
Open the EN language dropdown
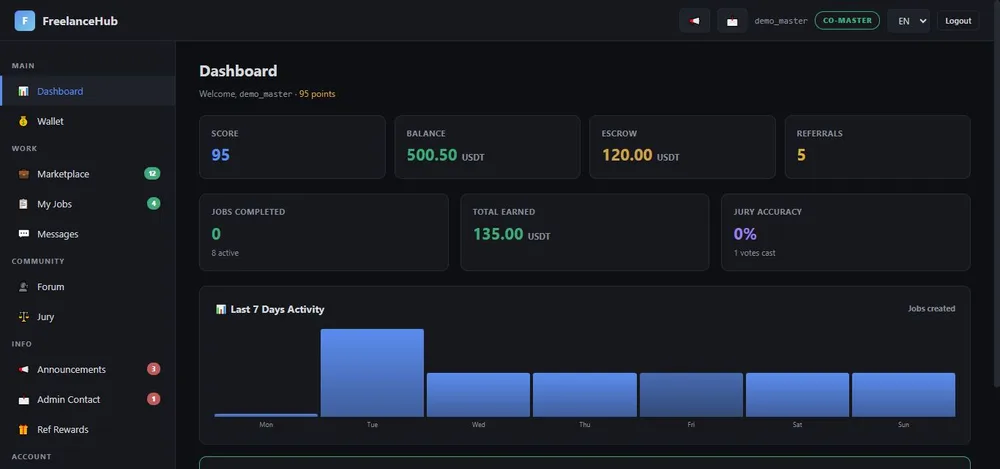coord(908,20)
